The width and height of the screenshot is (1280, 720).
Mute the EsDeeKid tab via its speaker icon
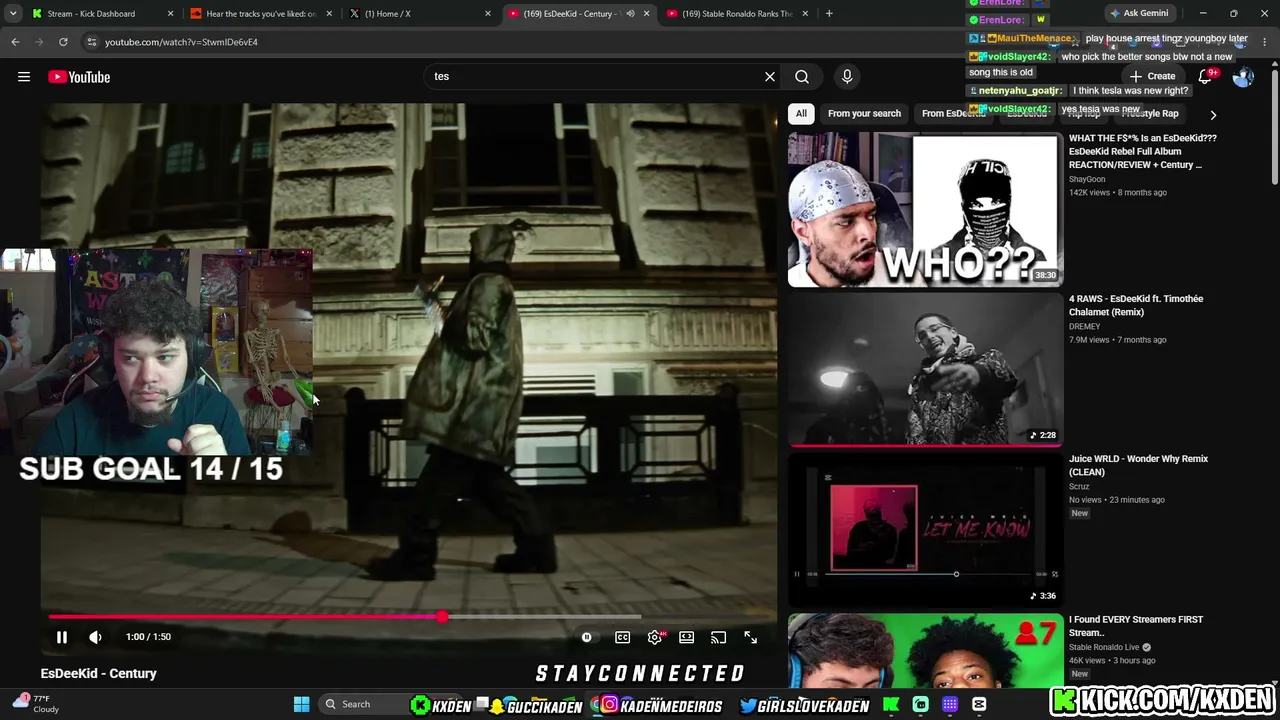click(630, 14)
